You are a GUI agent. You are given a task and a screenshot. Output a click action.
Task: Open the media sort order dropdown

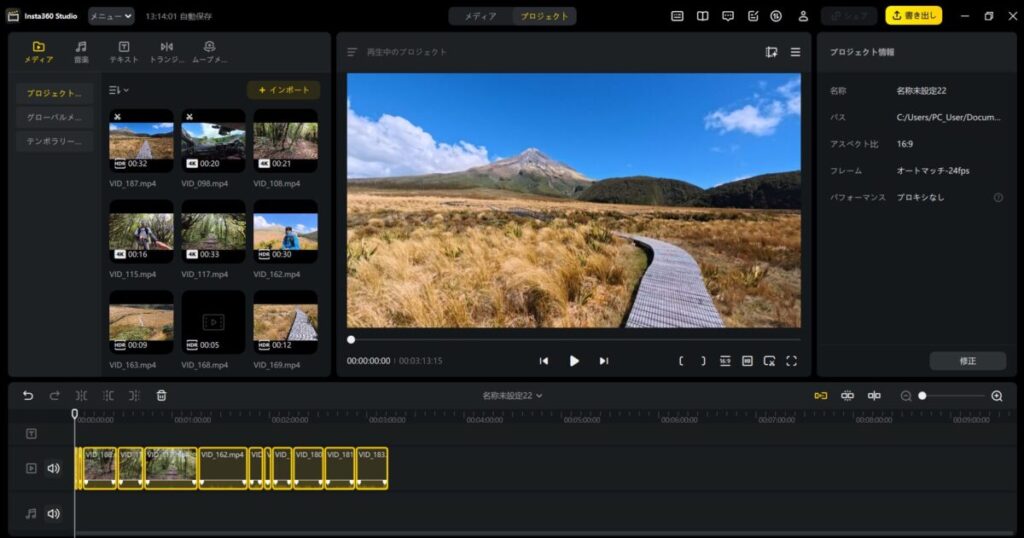click(118, 90)
